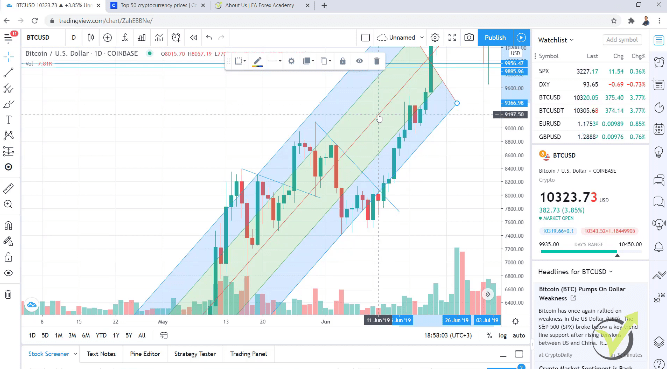Select the text annotation tool
Screen dimensions: 667x369
(9, 120)
